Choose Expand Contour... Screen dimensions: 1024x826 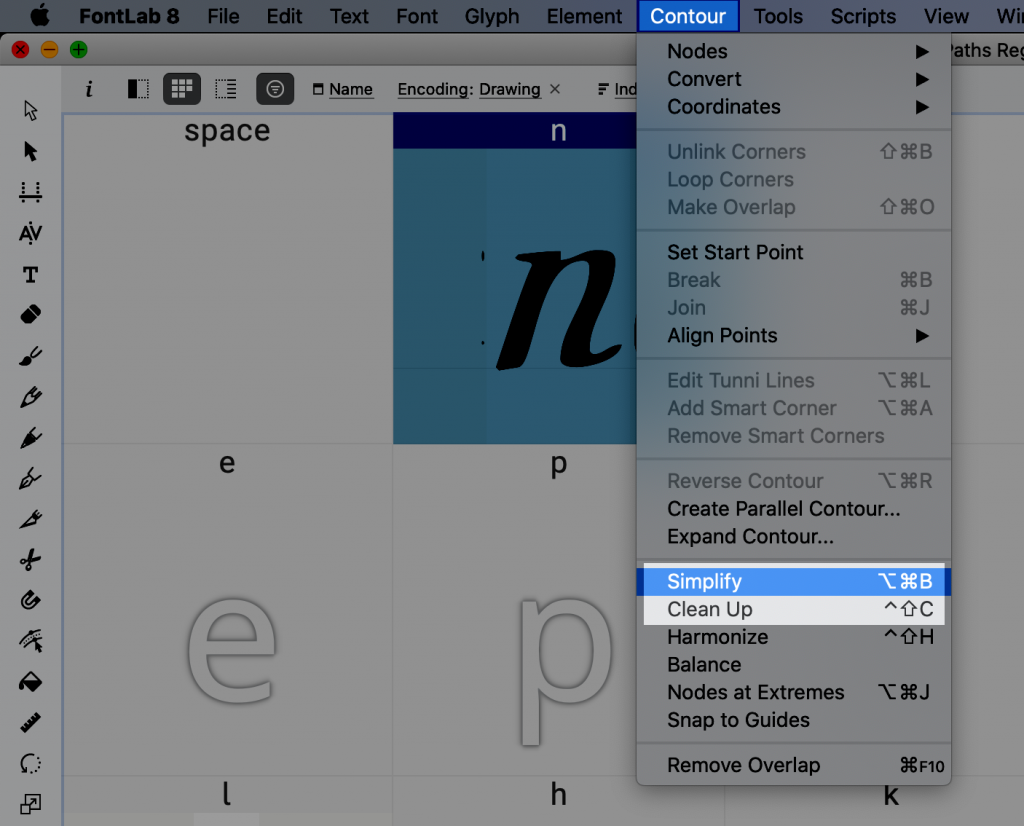[x=793, y=536]
